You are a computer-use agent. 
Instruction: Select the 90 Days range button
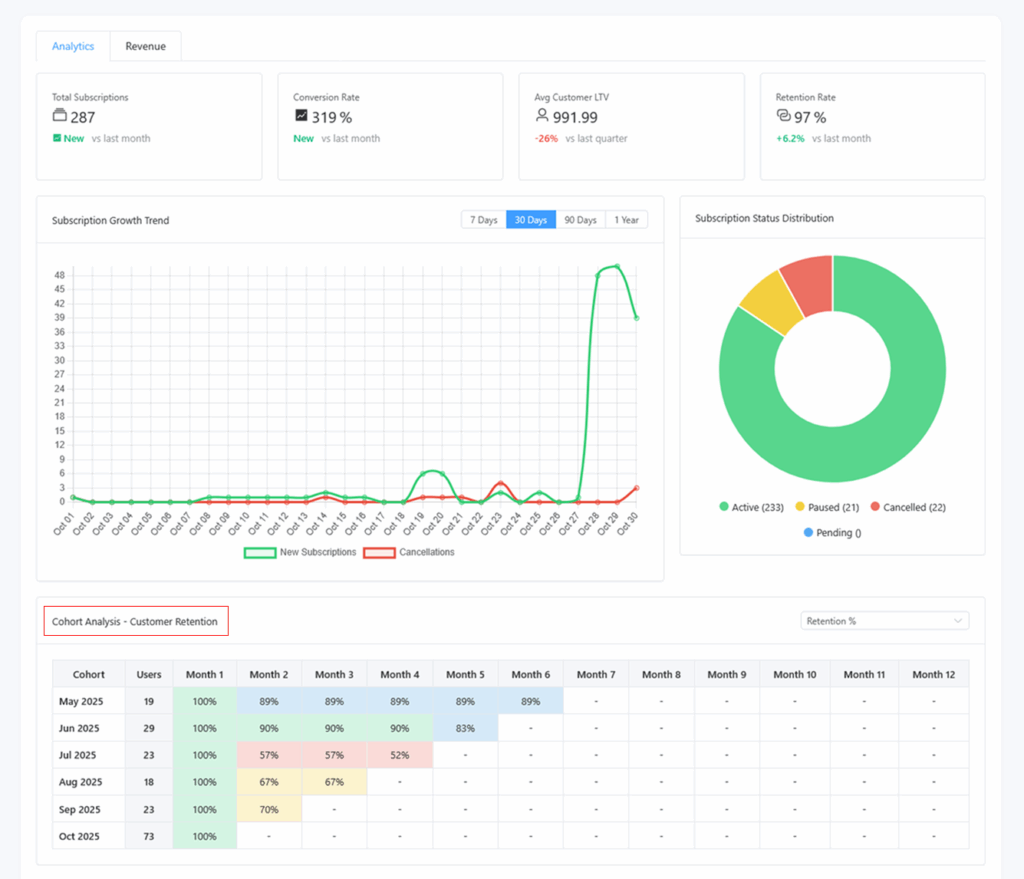coord(580,220)
